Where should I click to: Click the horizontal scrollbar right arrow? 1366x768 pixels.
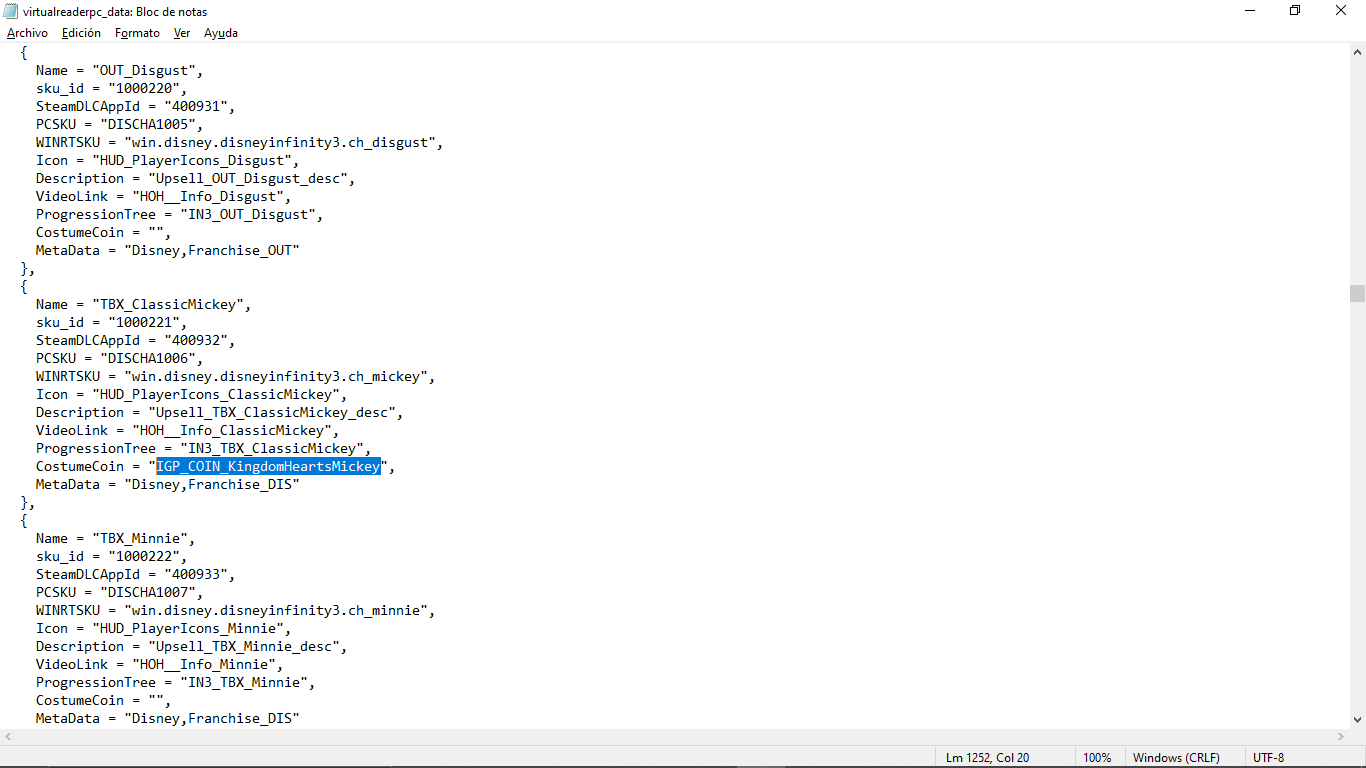1340,737
